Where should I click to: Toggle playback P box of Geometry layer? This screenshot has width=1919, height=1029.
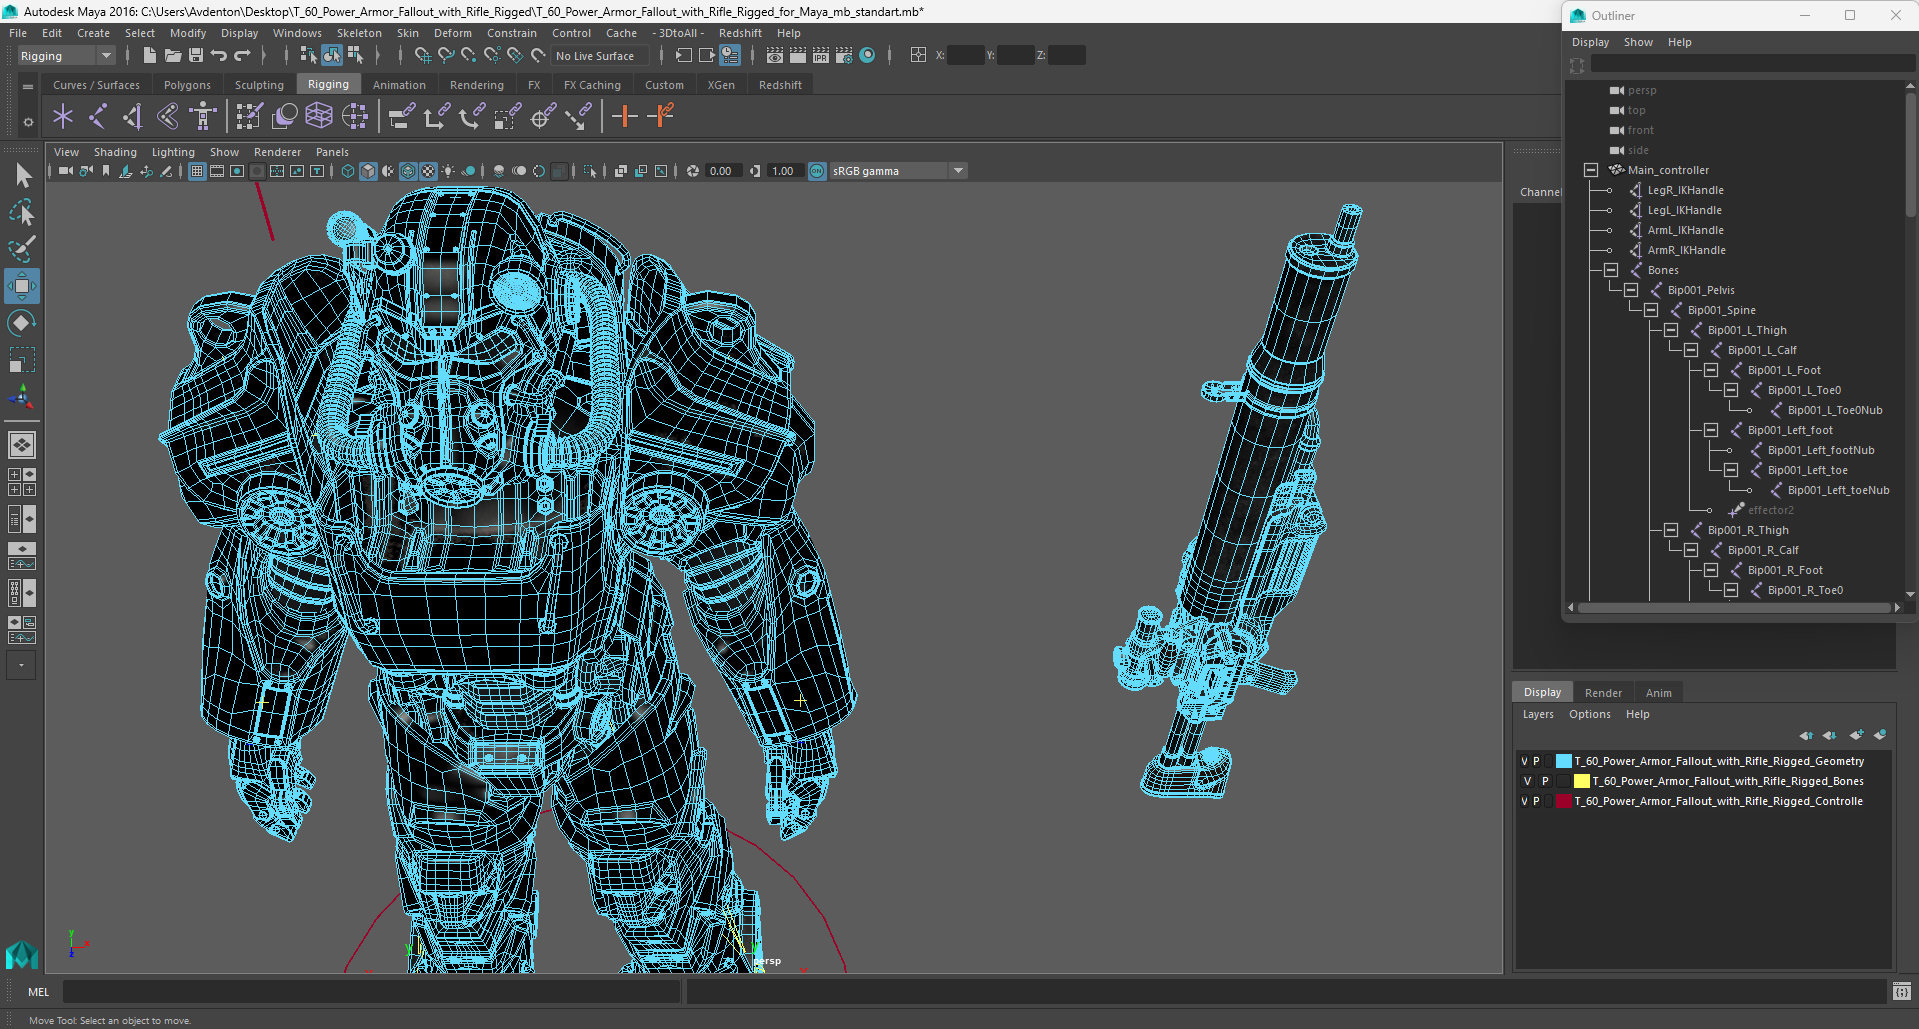click(x=1537, y=761)
